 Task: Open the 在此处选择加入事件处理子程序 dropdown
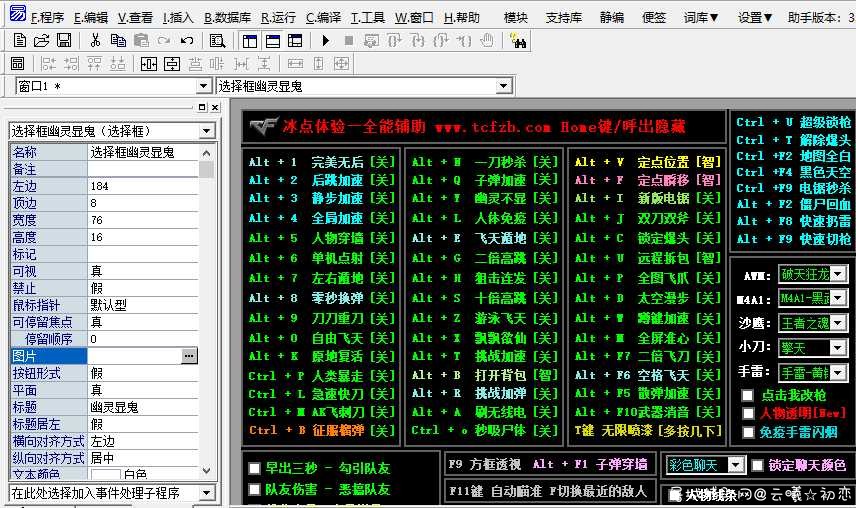pos(206,493)
